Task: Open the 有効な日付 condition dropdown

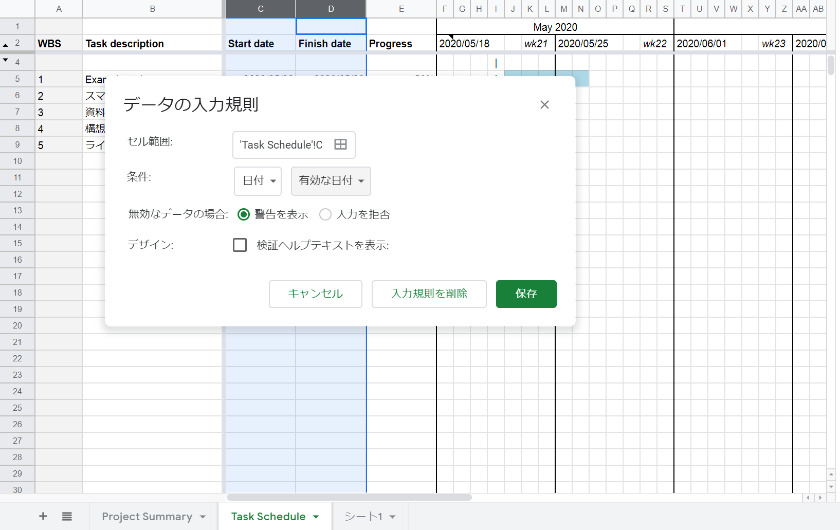Action: [331, 181]
